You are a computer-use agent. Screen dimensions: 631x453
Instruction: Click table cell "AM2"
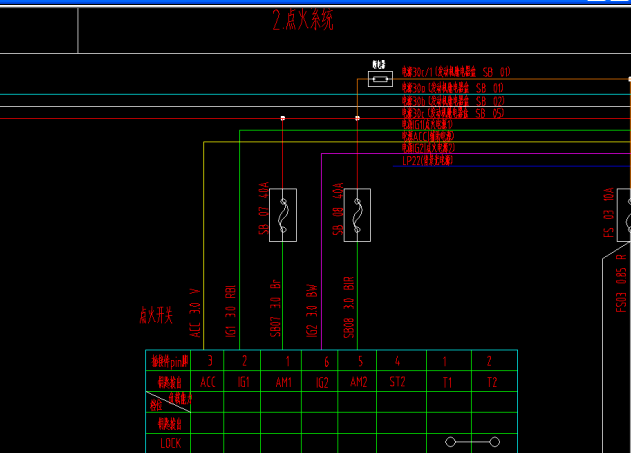[x=357, y=381]
